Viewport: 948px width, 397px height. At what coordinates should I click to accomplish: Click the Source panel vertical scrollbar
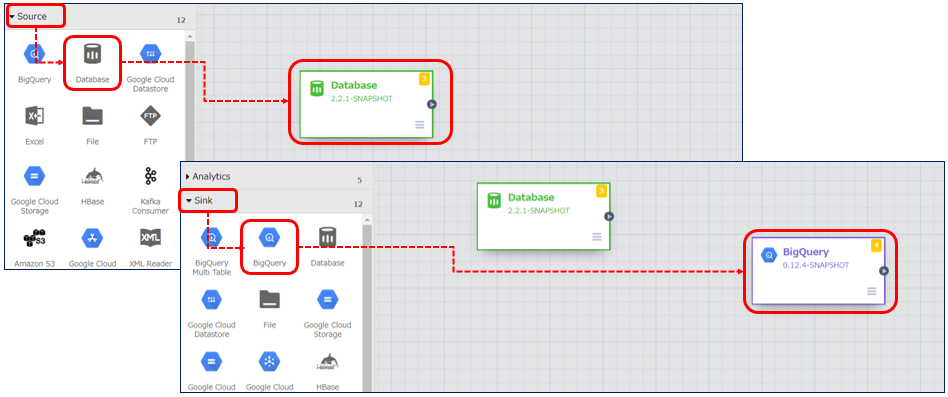(x=190, y=151)
